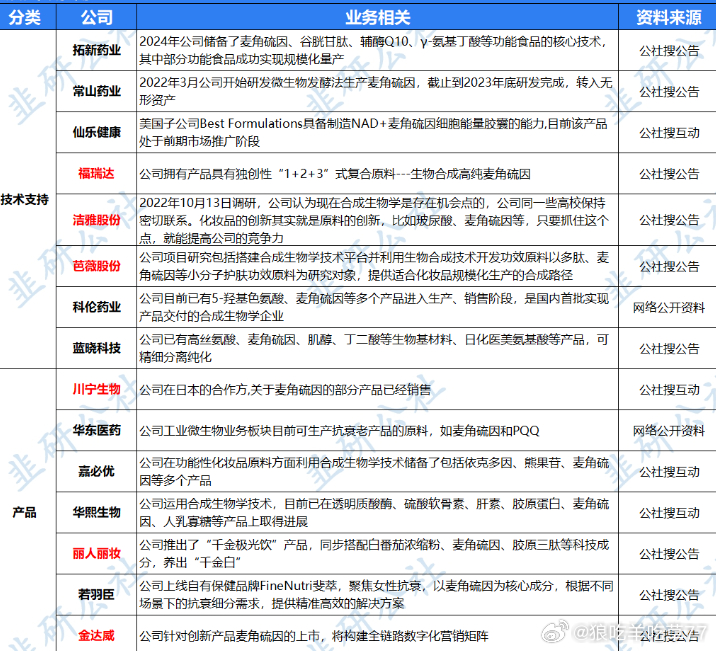
Task: Click red company name 川宁生物
Action: [96, 389]
